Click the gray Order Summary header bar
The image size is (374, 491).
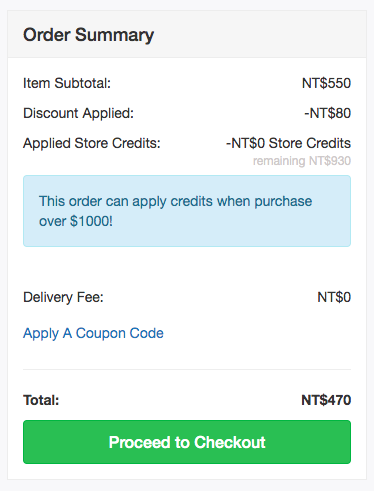click(x=187, y=34)
